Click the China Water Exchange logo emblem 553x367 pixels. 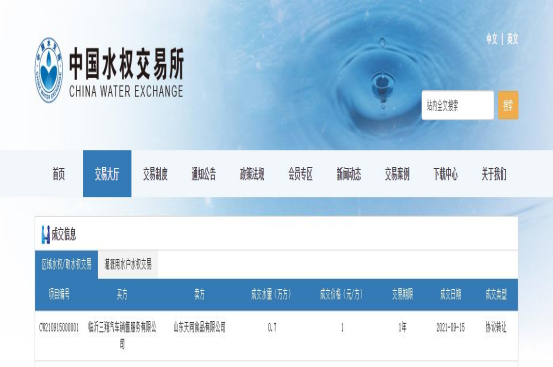(49, 70)
